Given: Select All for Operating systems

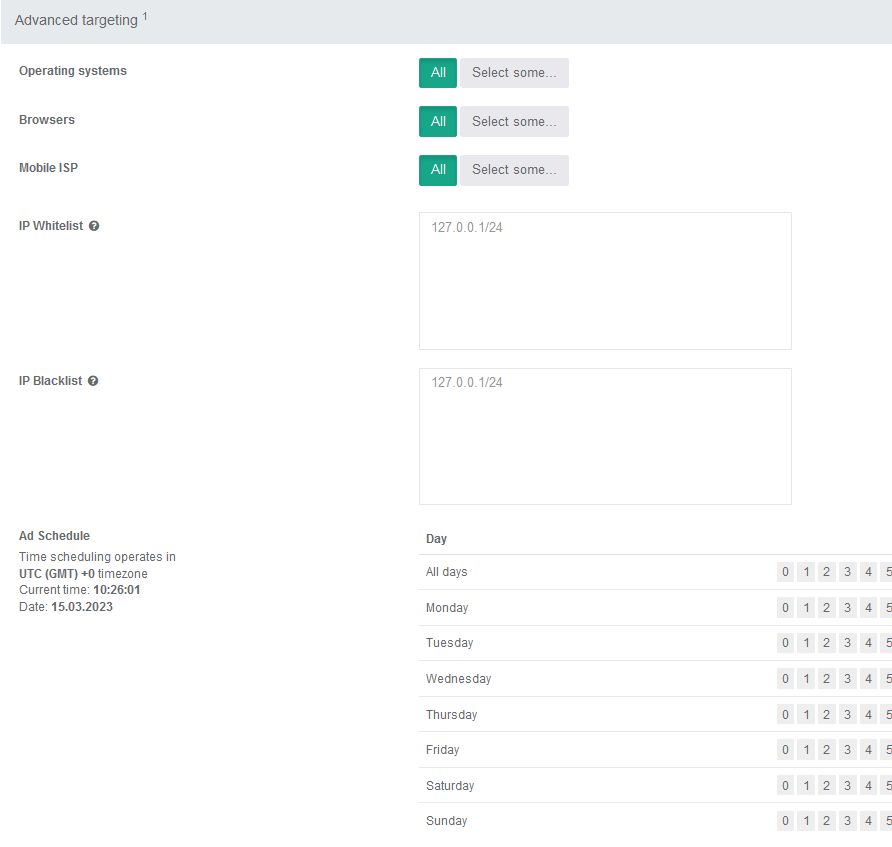Looking at the screenshot, I should [438, 73].
